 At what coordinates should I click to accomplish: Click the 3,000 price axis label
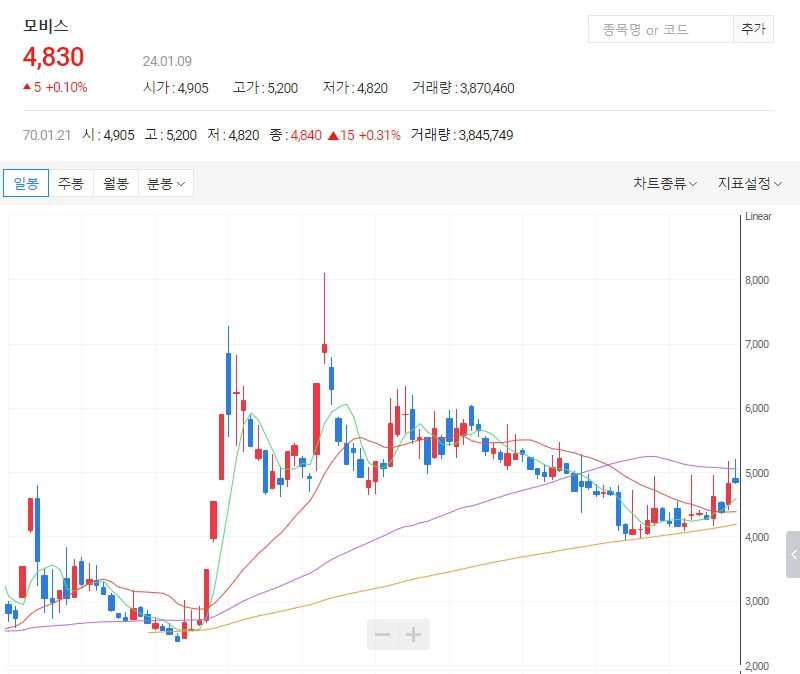[x=757, y=601]
